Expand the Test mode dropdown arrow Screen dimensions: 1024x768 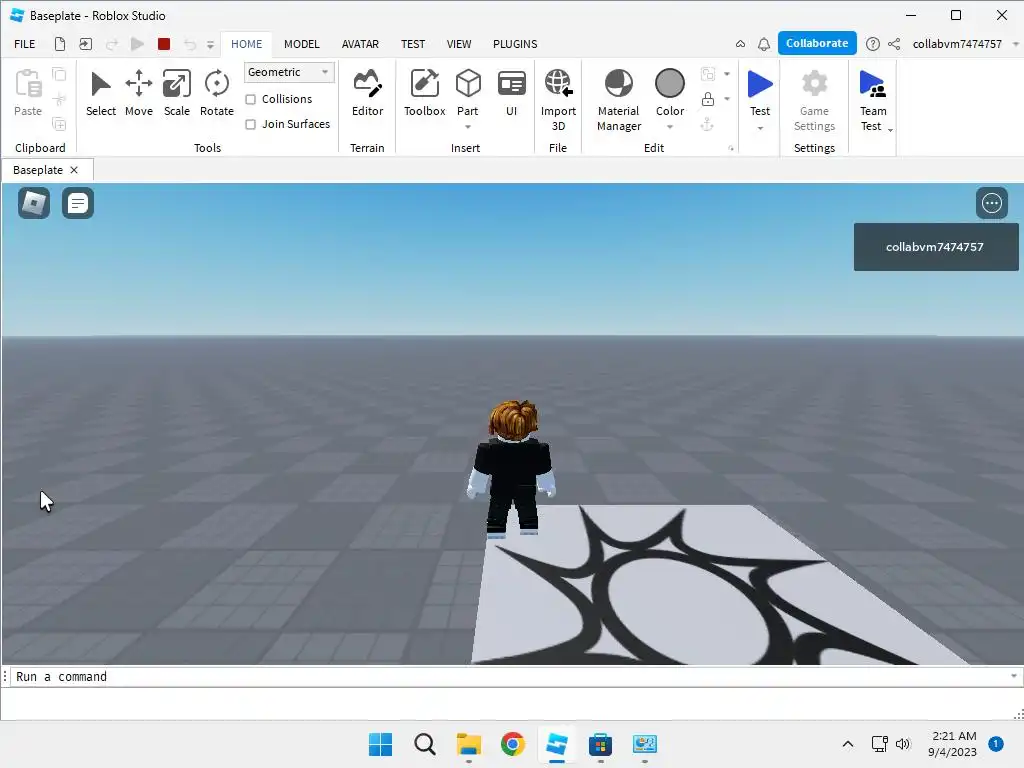(760, 128)
